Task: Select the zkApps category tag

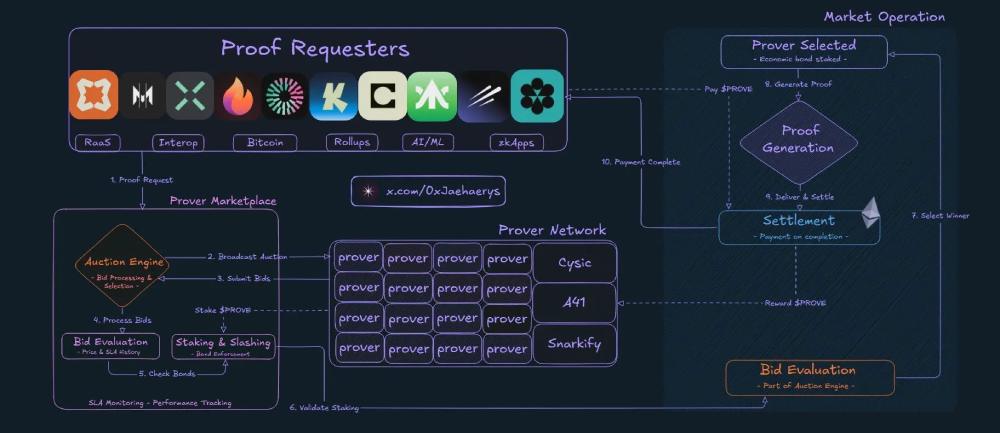Action: point(517,142)
